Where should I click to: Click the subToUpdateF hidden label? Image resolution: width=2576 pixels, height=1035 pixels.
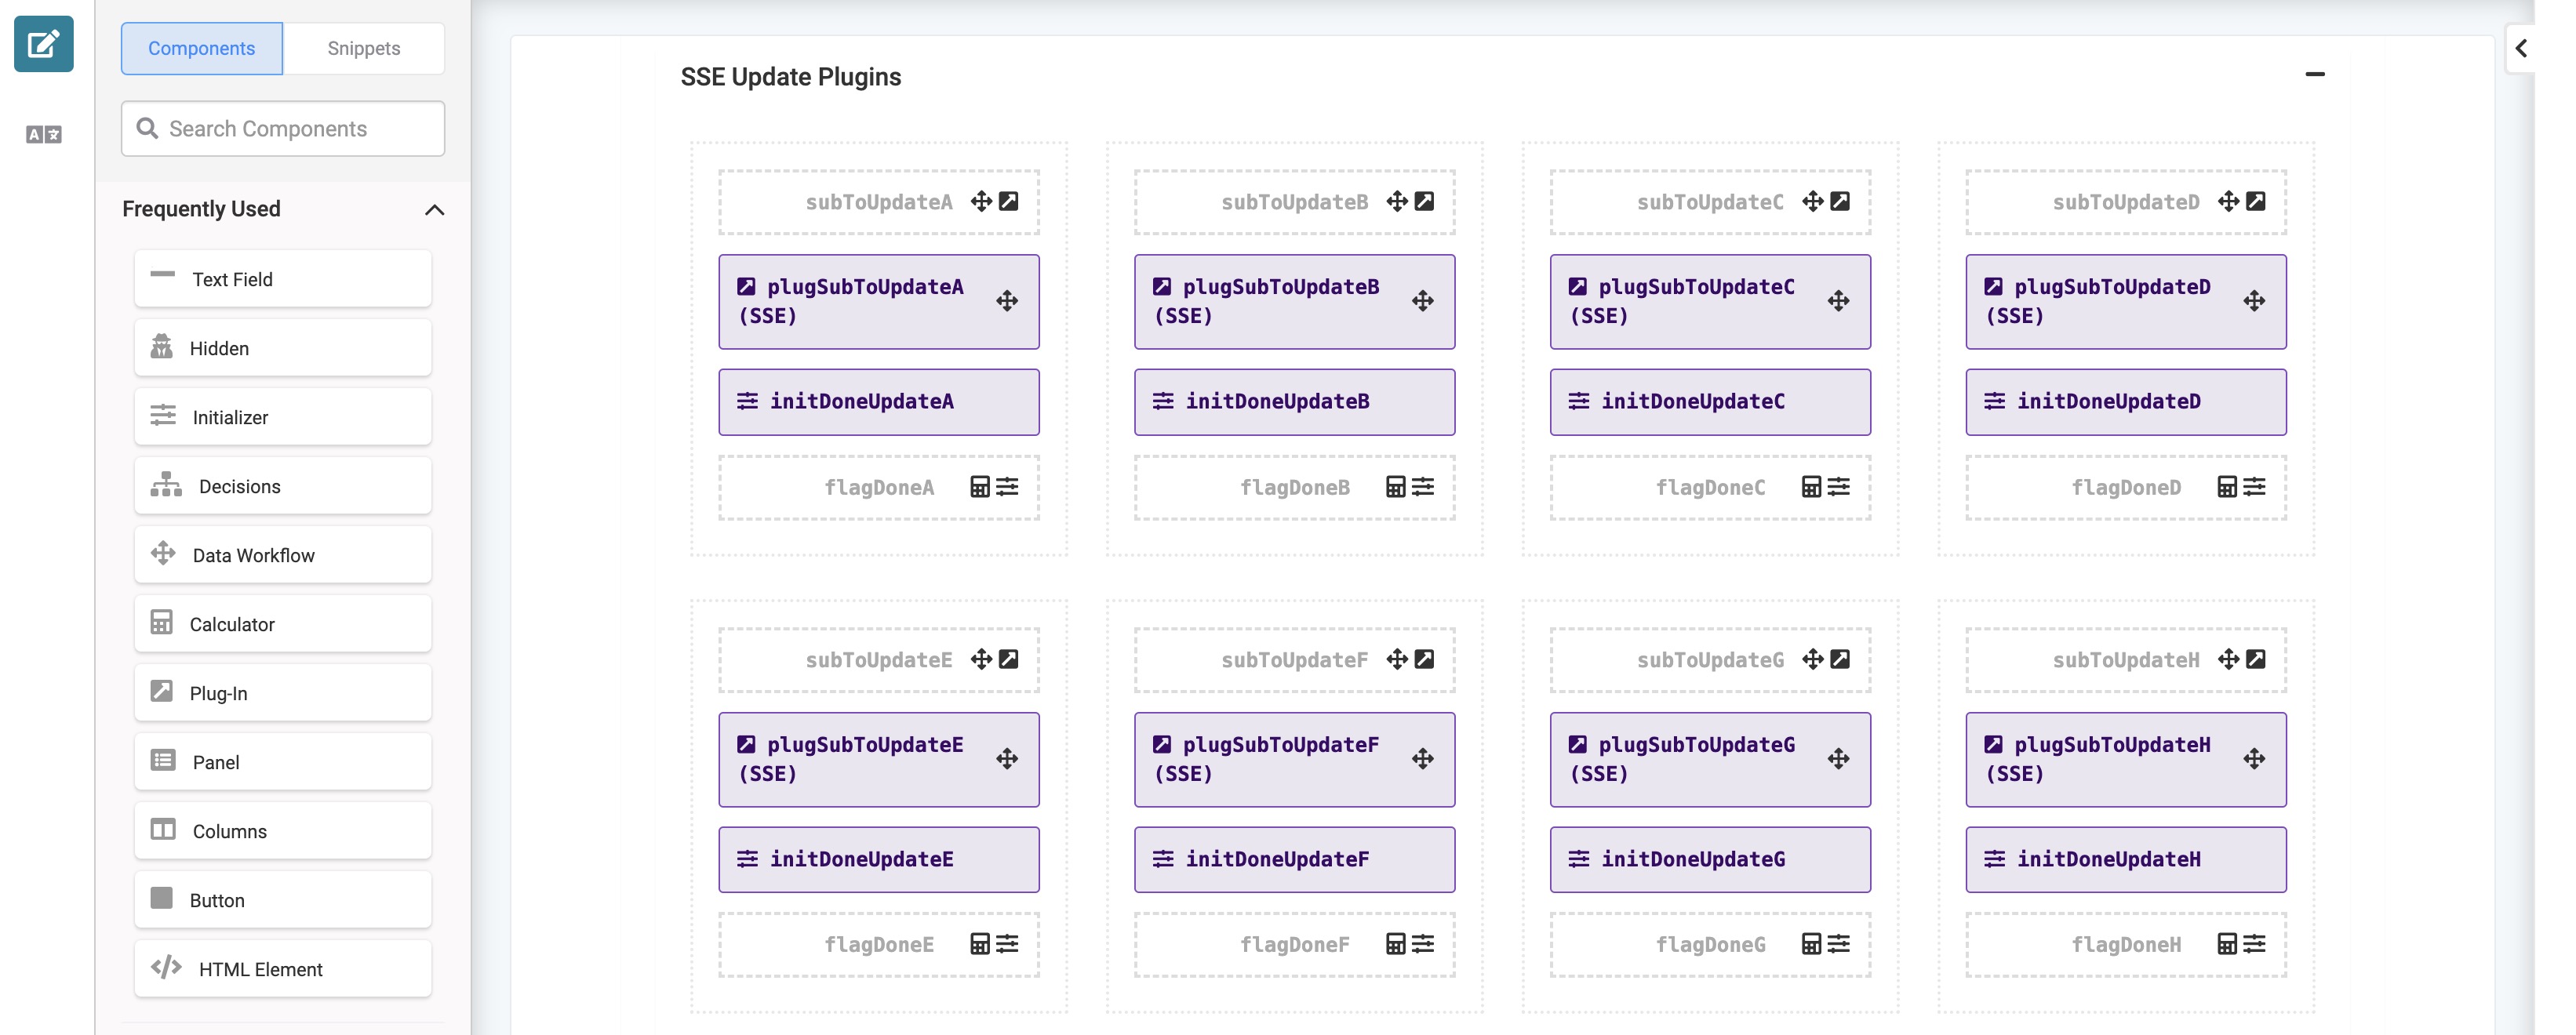coord(1295,660)
